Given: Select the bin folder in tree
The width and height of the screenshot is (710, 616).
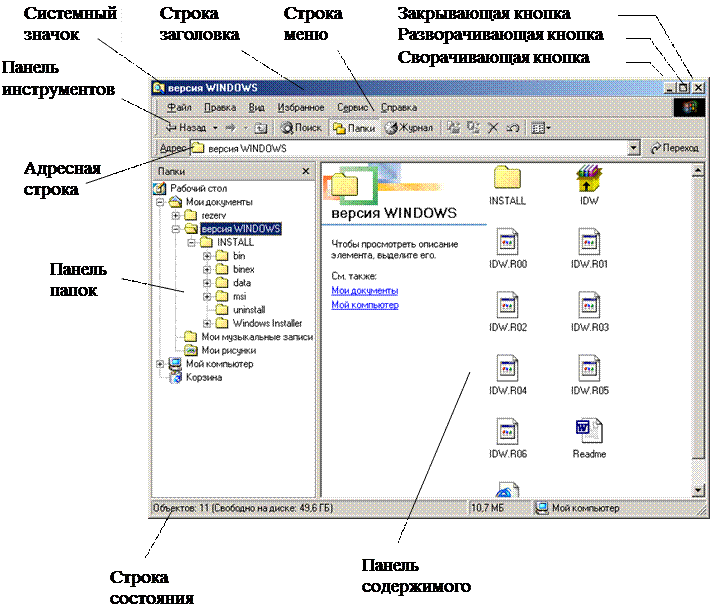Looking at the screenshot, I should (x=239, y=256).
